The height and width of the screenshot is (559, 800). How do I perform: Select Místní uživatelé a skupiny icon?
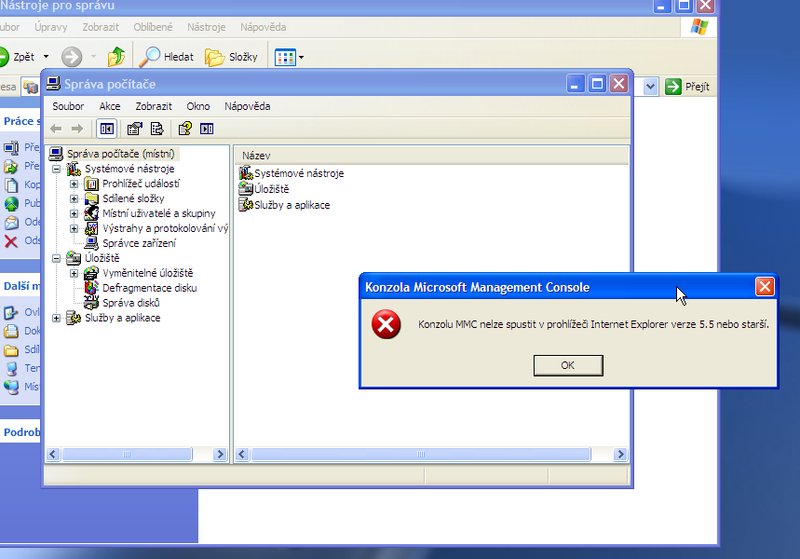[x=91, y=213]
